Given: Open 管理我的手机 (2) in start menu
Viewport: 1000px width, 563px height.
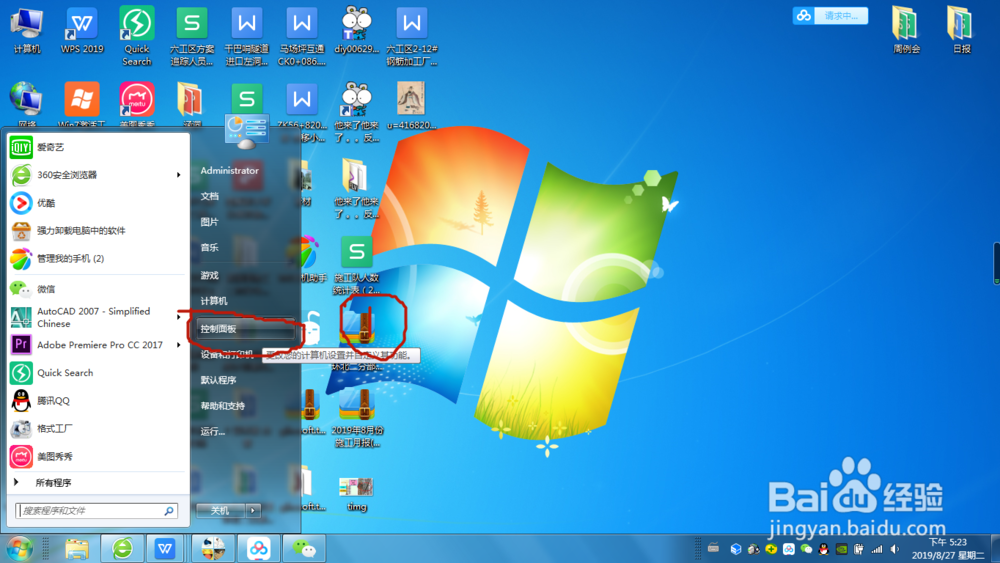Looking at the screenshot, I should click(98, 259).
